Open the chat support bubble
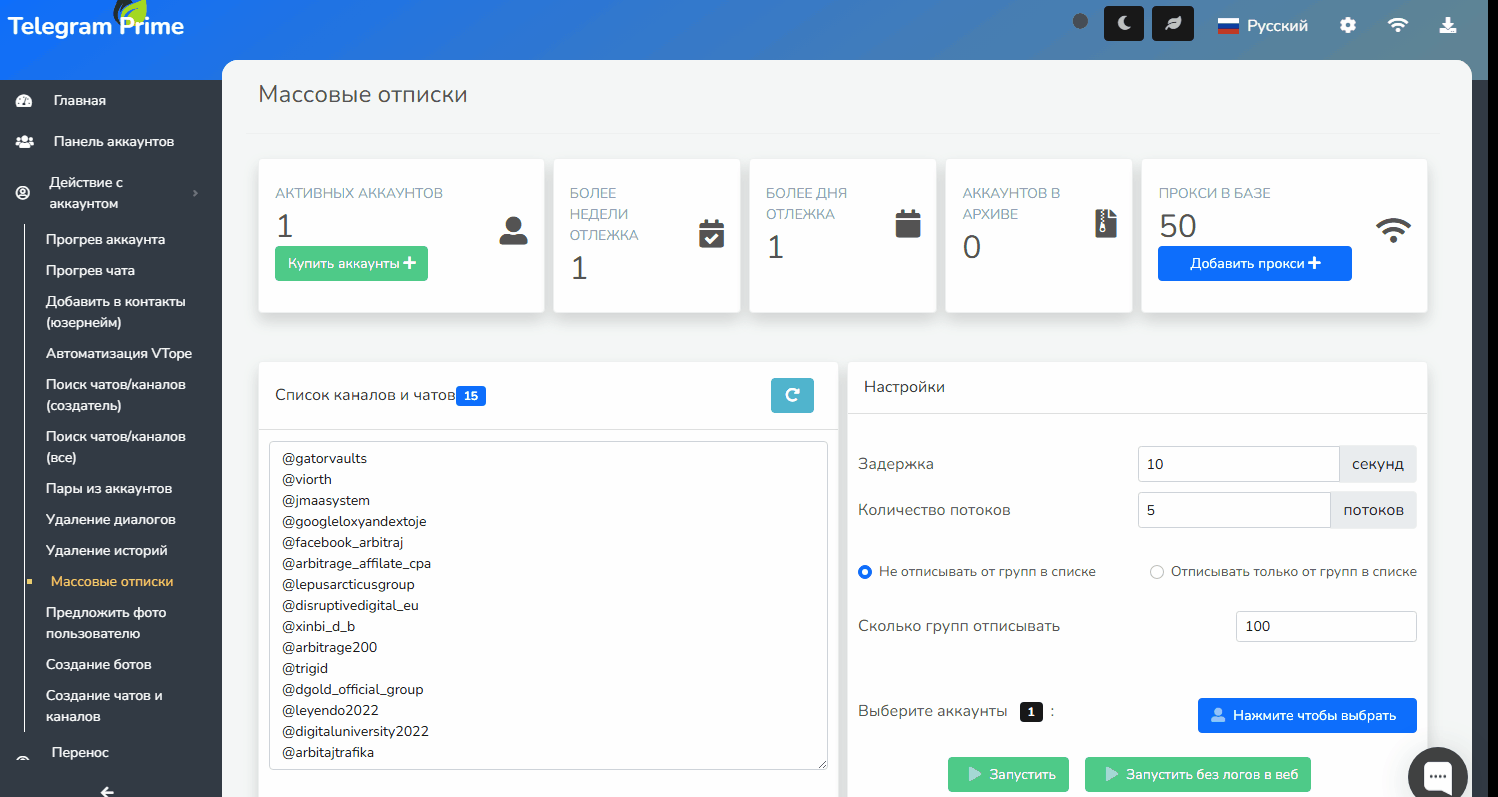 tap(1438, 776)
